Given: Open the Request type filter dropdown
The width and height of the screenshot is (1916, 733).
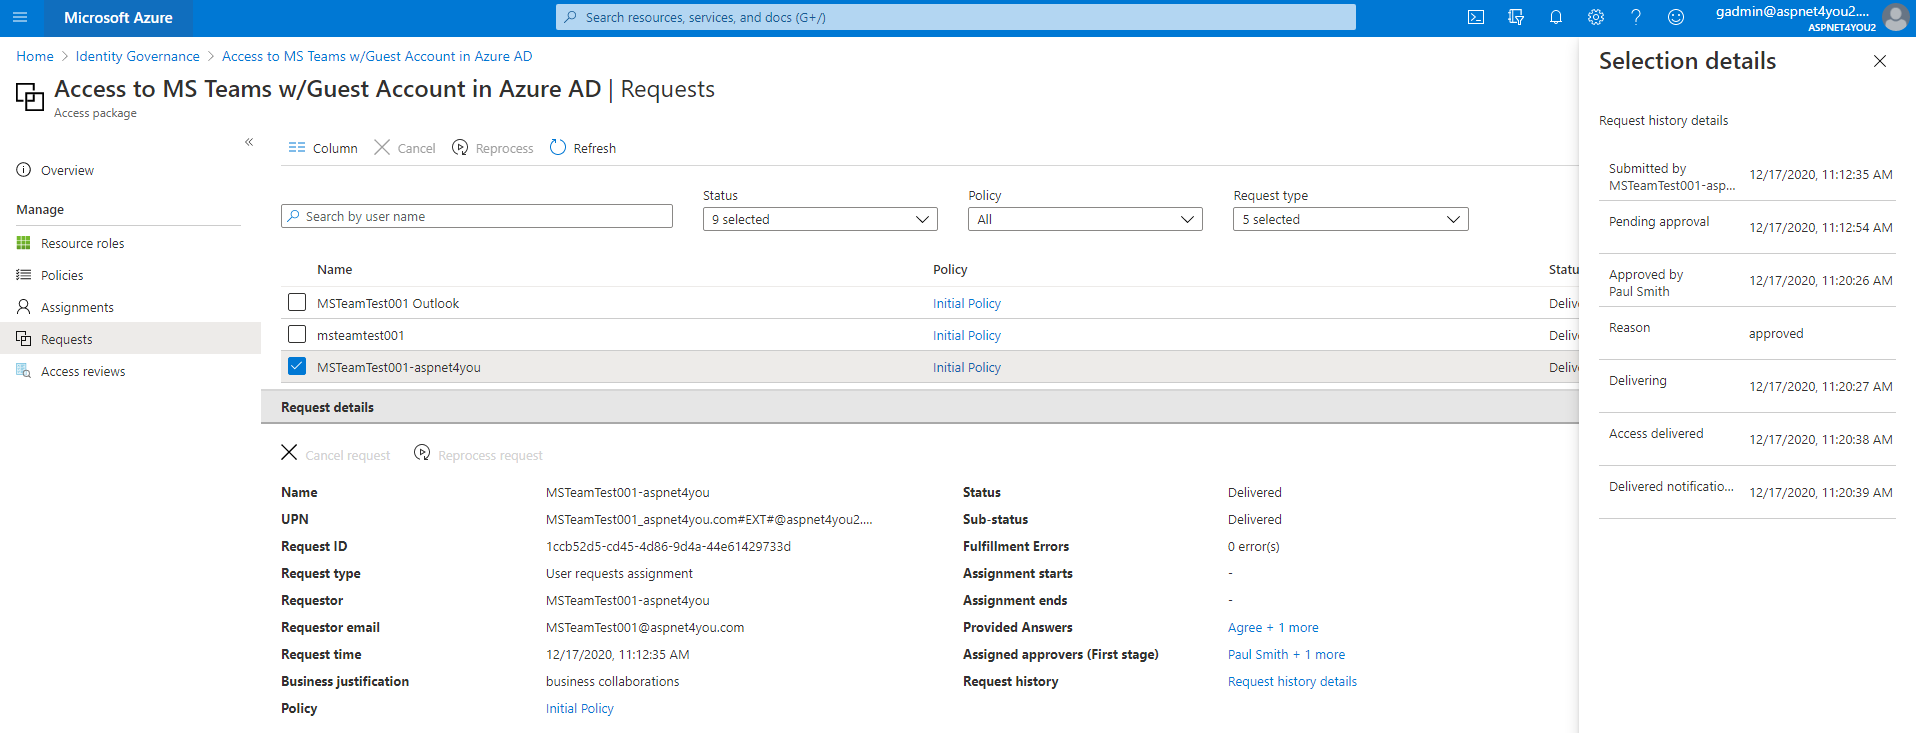Looking at the screenshot, I should pos(1351,219).
